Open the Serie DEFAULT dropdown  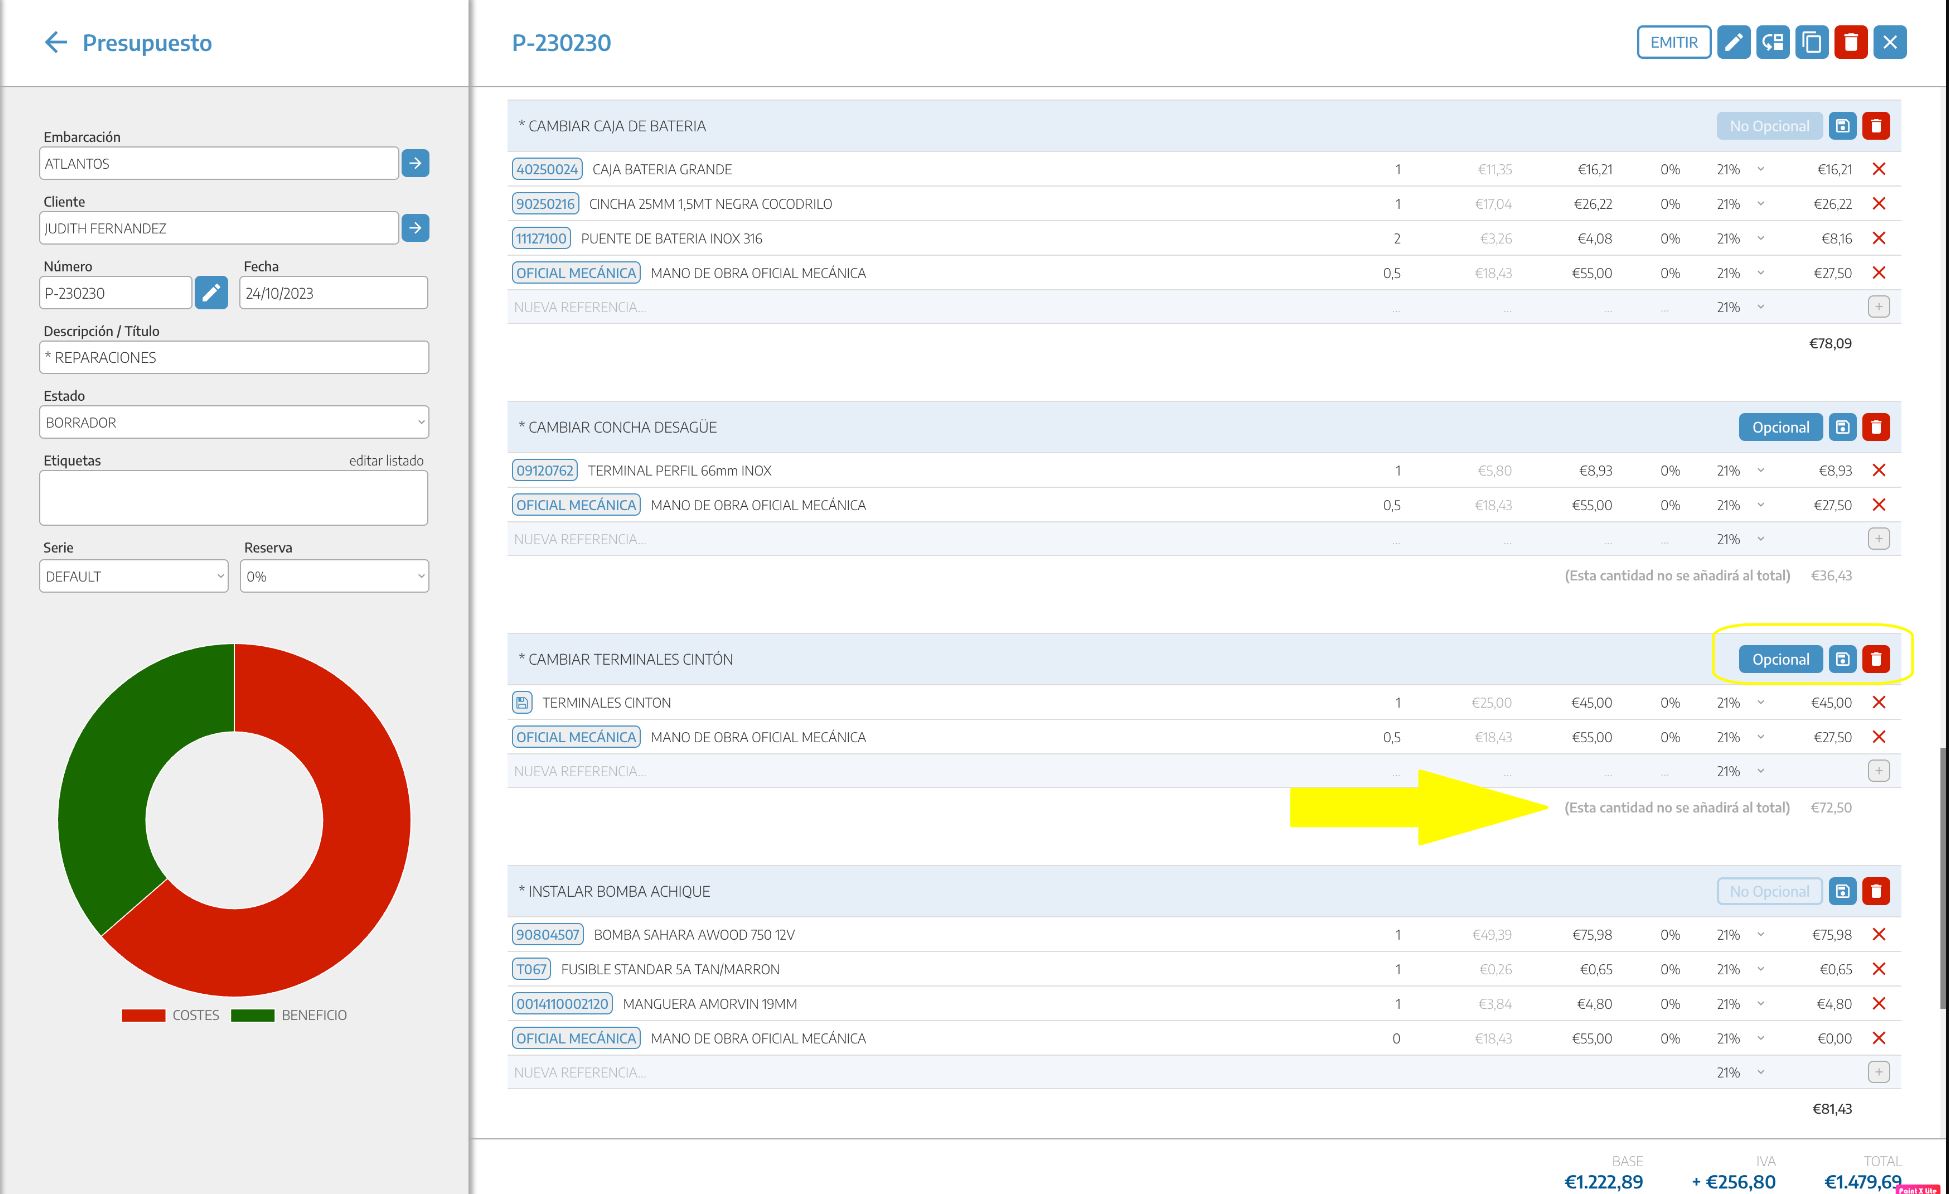tap(134, 576)
